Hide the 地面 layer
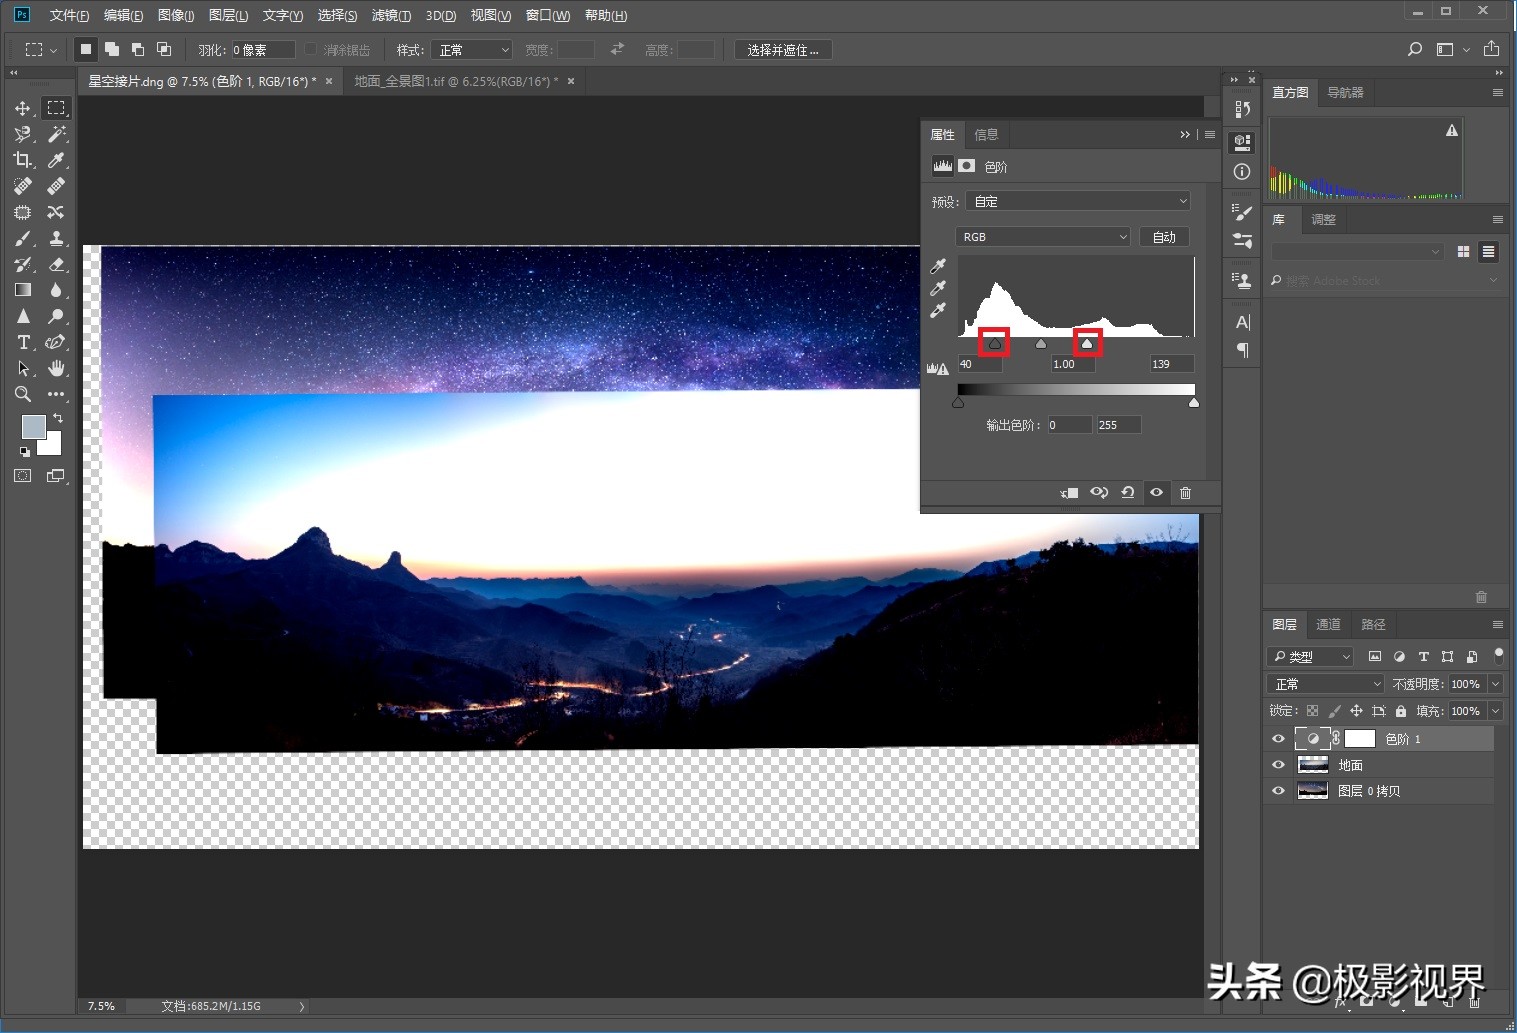The image size is (1517, 1033). [x=1278, y=765]
